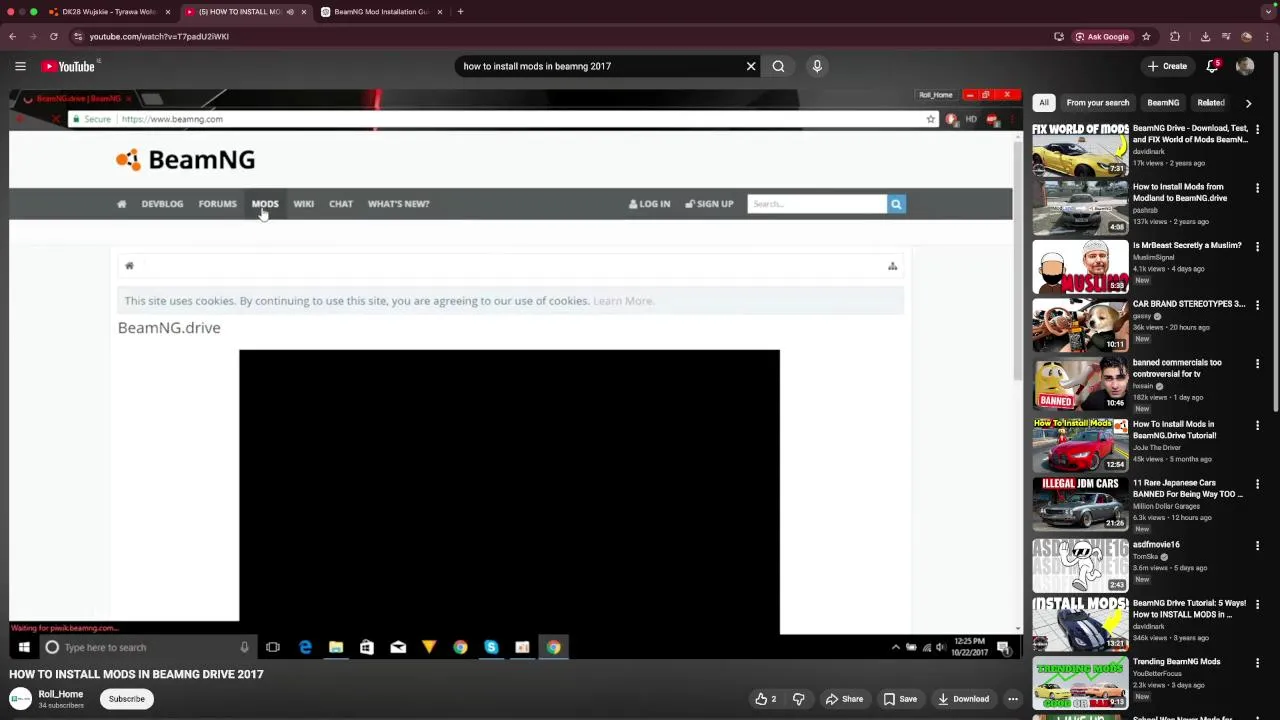Expand tab search dropdown chevron
This screenshot has height=720, width=1280.
point(1268,12)
